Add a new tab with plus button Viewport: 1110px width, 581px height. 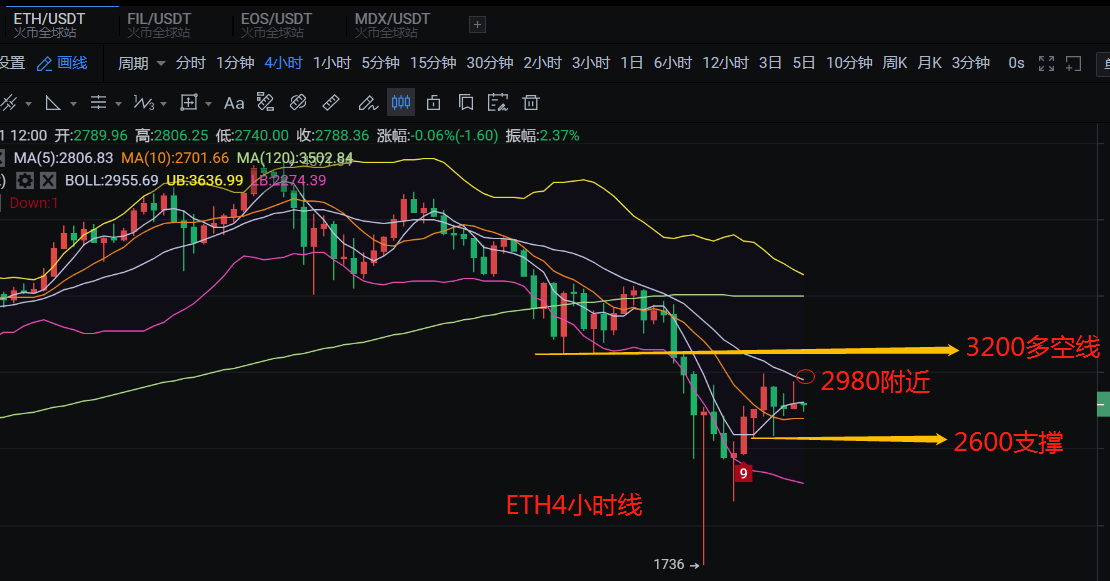(477, 25)
